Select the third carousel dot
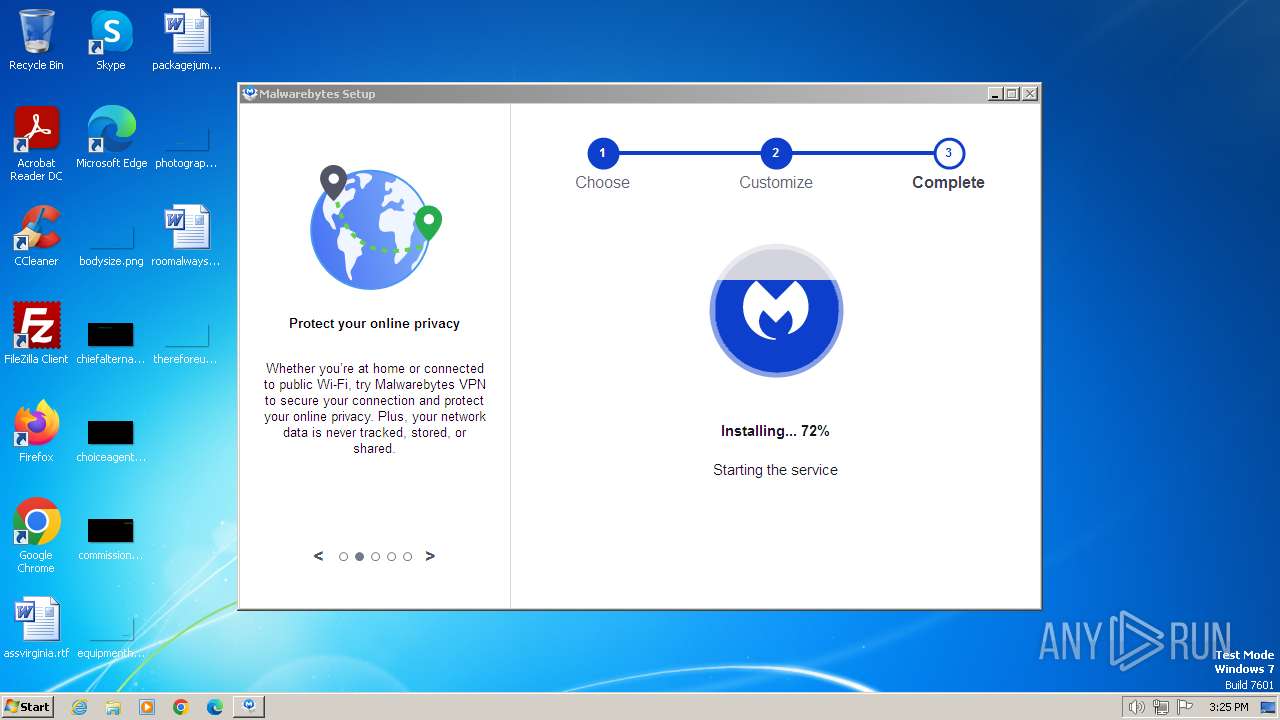The height and width of the screenshot is (720, 1280). pyautogui.click(x=375, y=557)
